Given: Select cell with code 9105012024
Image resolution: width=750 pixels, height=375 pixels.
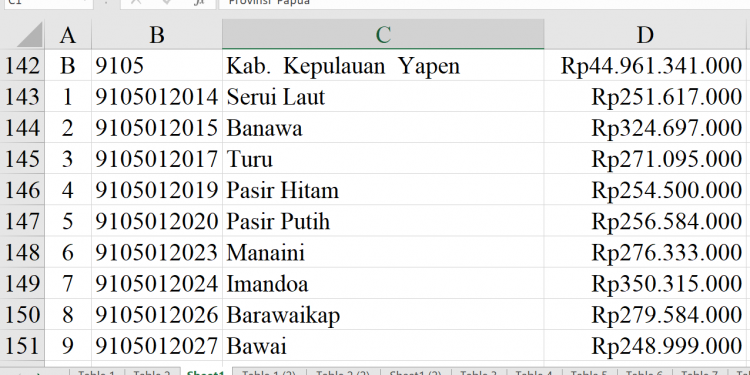Looking at the screenshot, I should 157,283.
